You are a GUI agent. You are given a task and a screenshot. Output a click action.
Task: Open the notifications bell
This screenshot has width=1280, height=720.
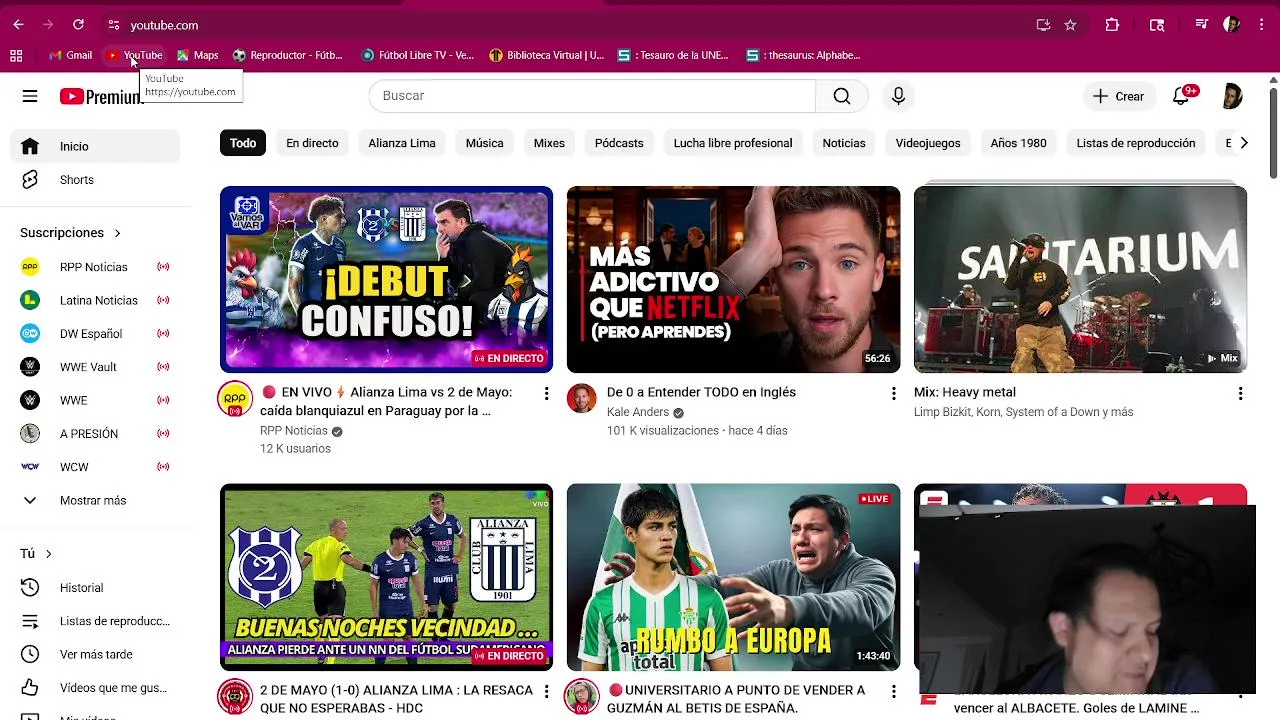tap(1181, 96)
